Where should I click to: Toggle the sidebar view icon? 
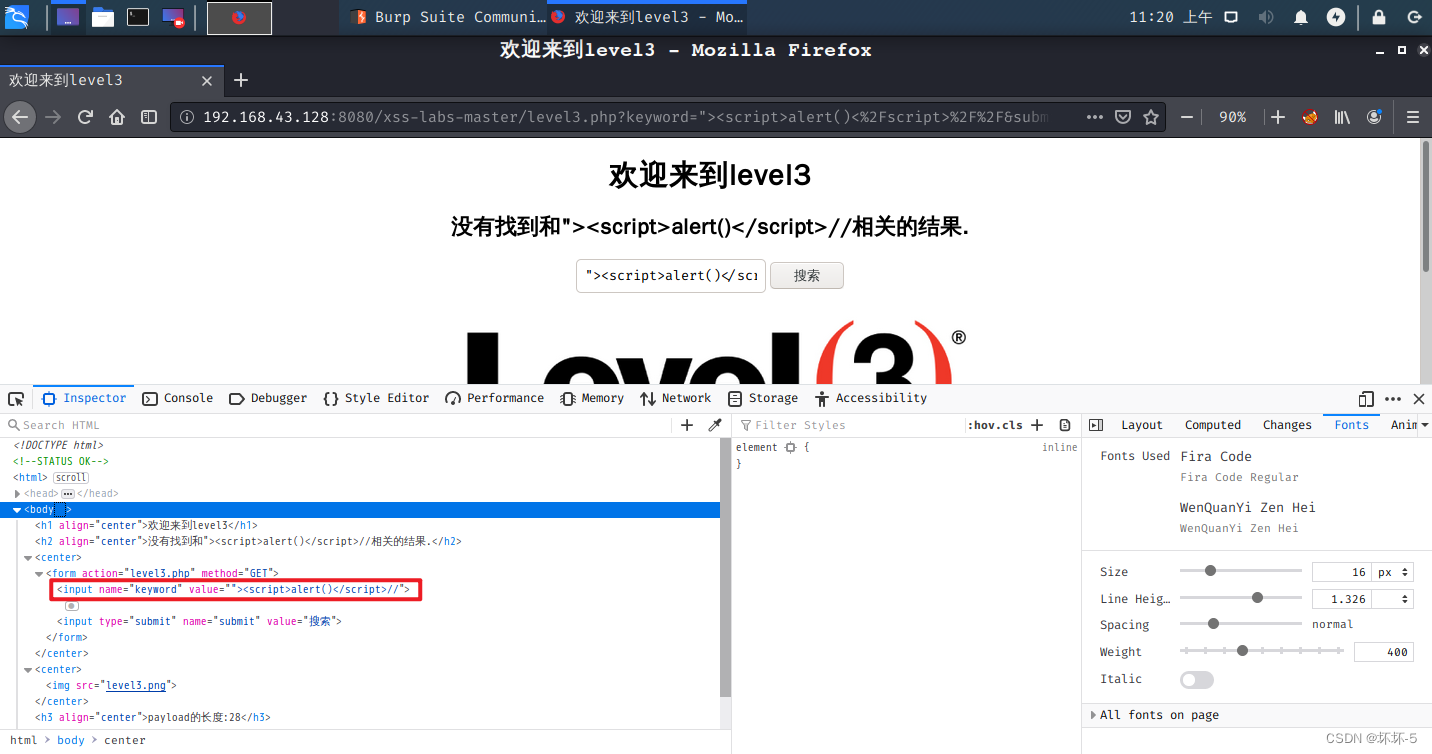pos(149,117)
